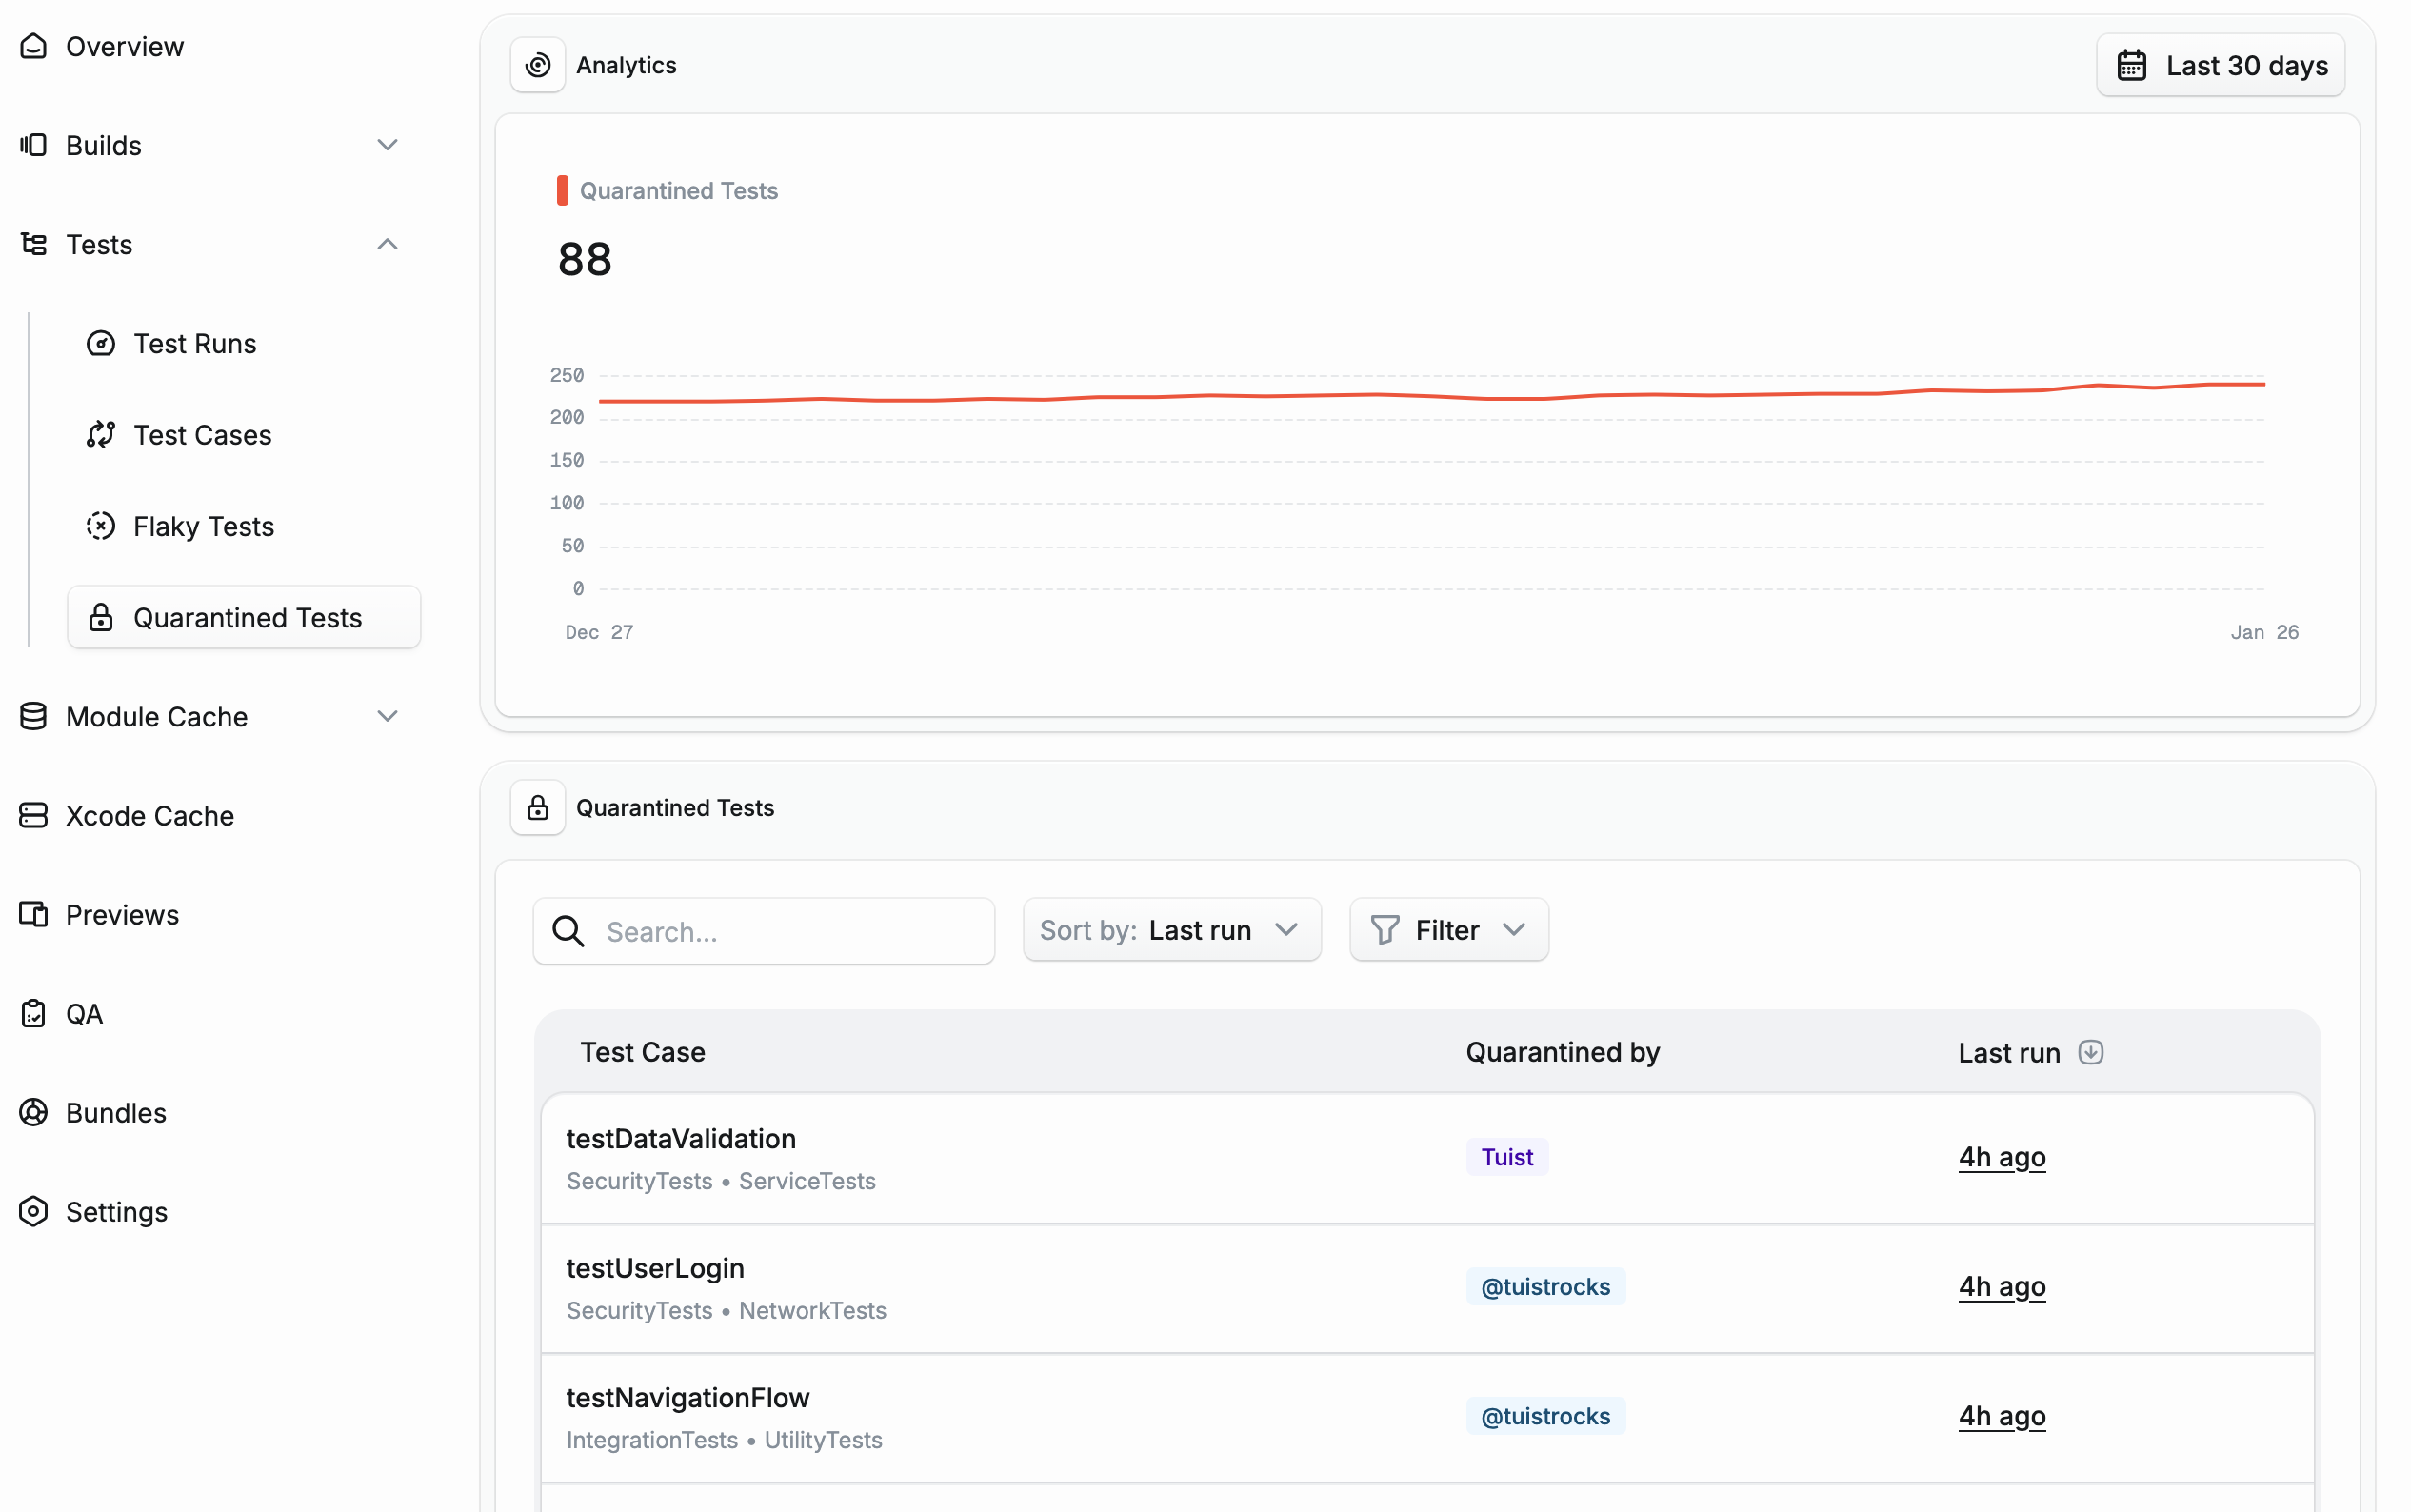Open Settings from the sidebar
Image resolution: width=2411 pixels, height=1512 pixels.
click(118, 1211)
